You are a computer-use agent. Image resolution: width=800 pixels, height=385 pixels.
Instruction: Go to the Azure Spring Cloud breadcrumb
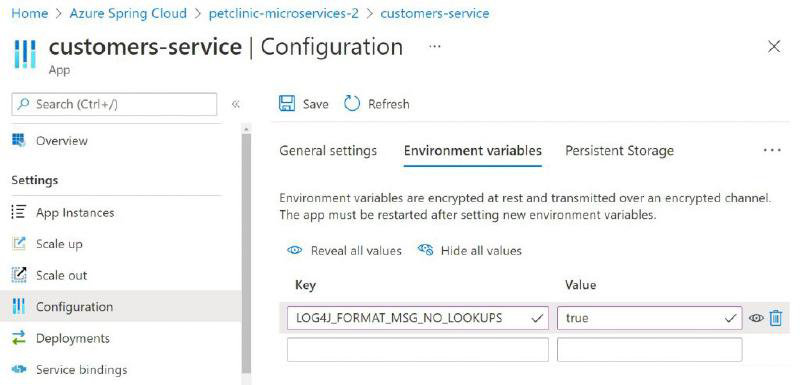point(128,13)
